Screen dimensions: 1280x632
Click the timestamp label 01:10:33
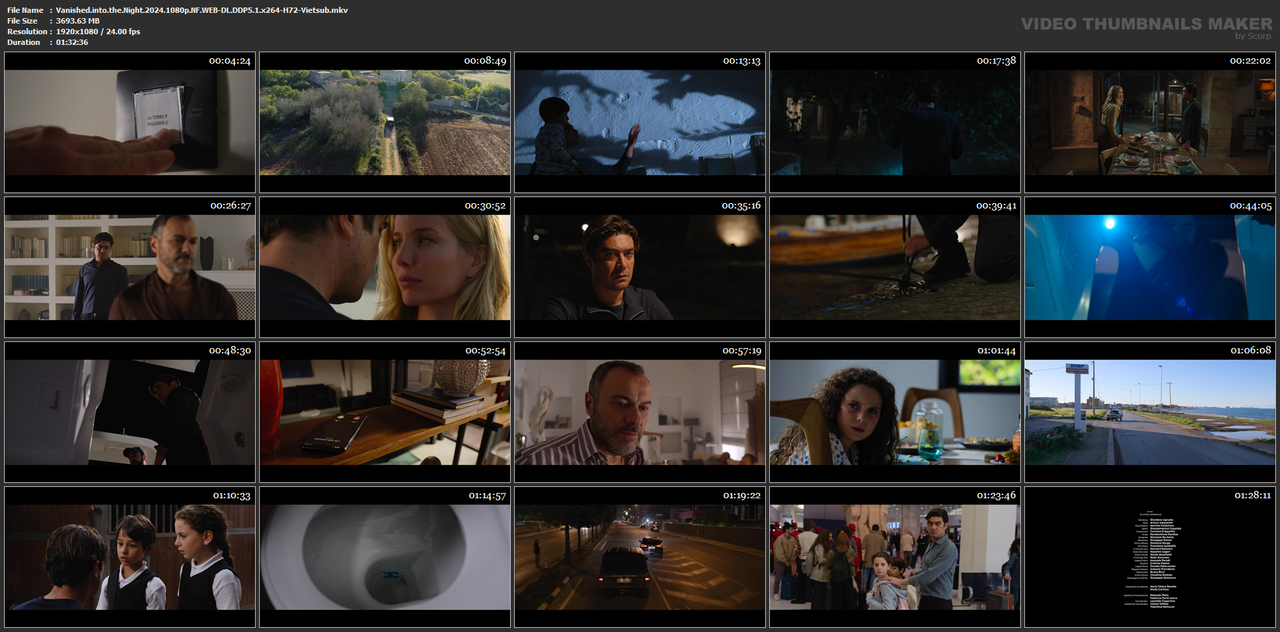[230, 496]
